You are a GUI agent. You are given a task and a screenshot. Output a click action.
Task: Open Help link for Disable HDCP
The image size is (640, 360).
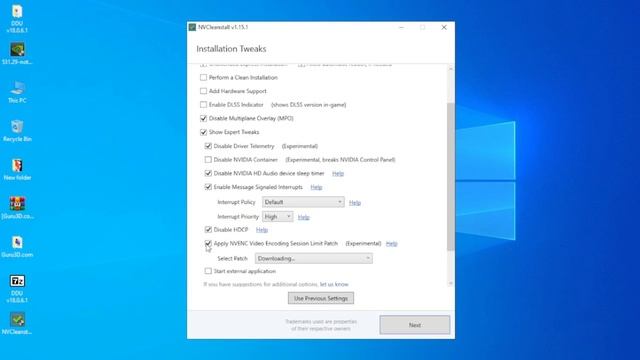tap(262, 230)
